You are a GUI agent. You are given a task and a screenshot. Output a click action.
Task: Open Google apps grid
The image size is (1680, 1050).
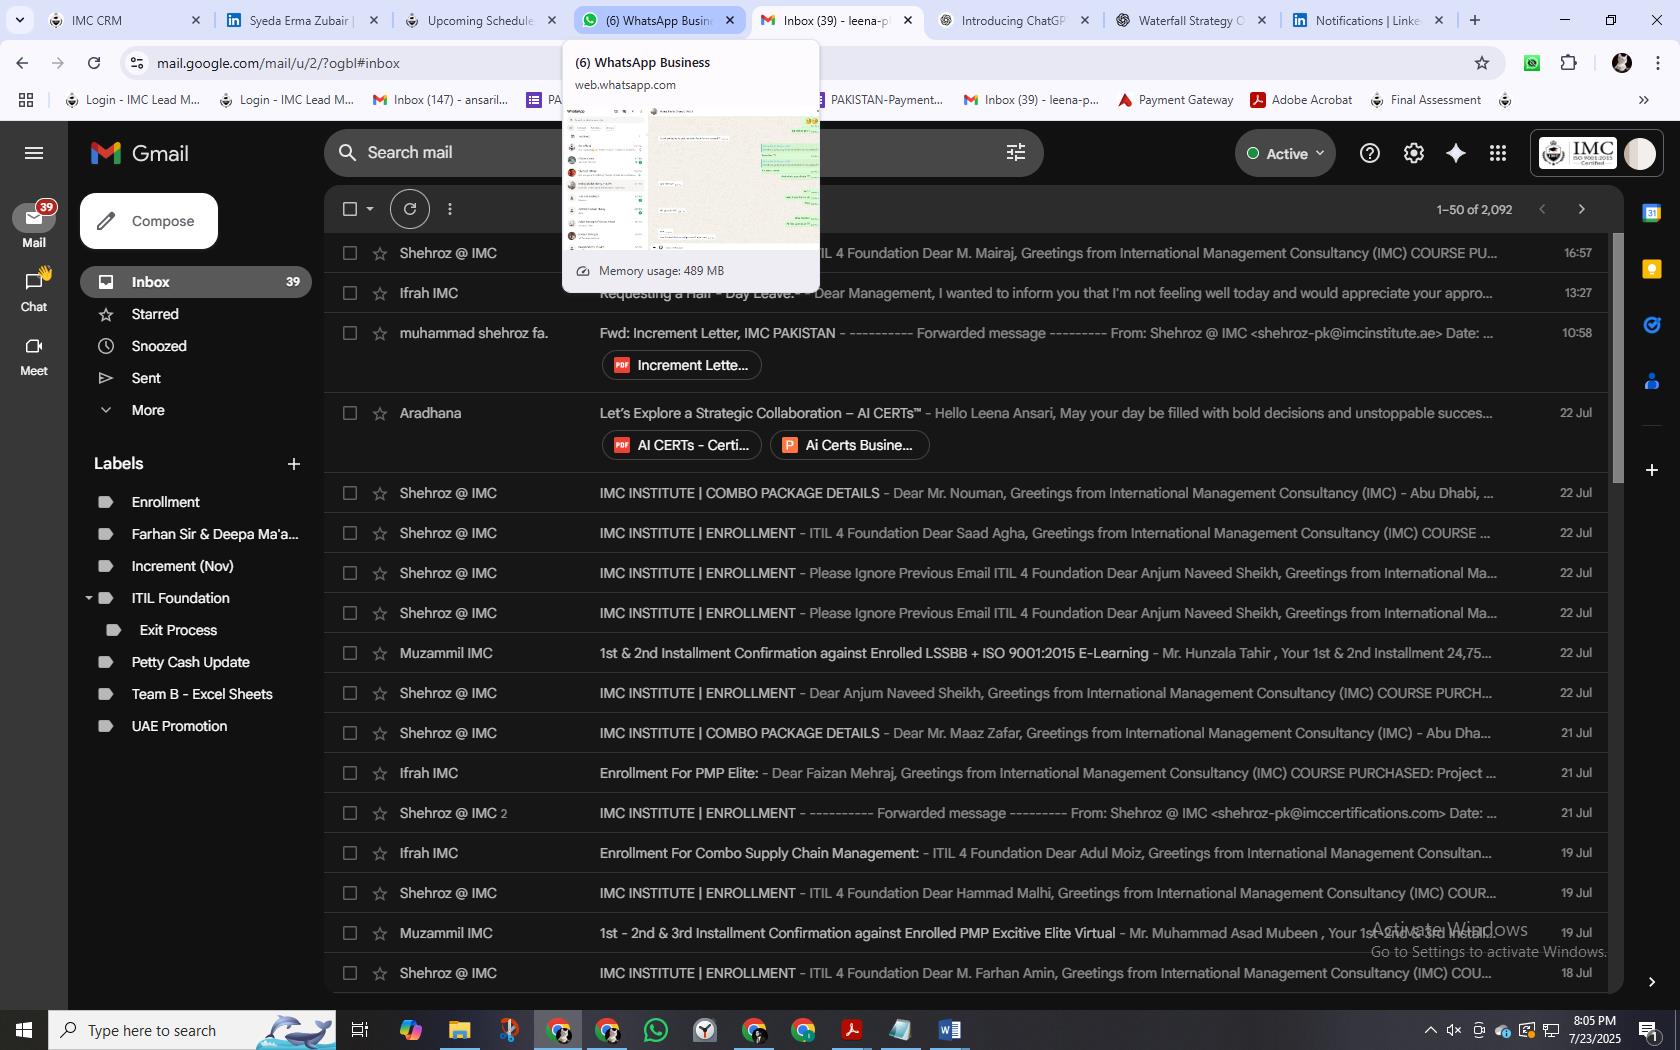coord(1497,153)
